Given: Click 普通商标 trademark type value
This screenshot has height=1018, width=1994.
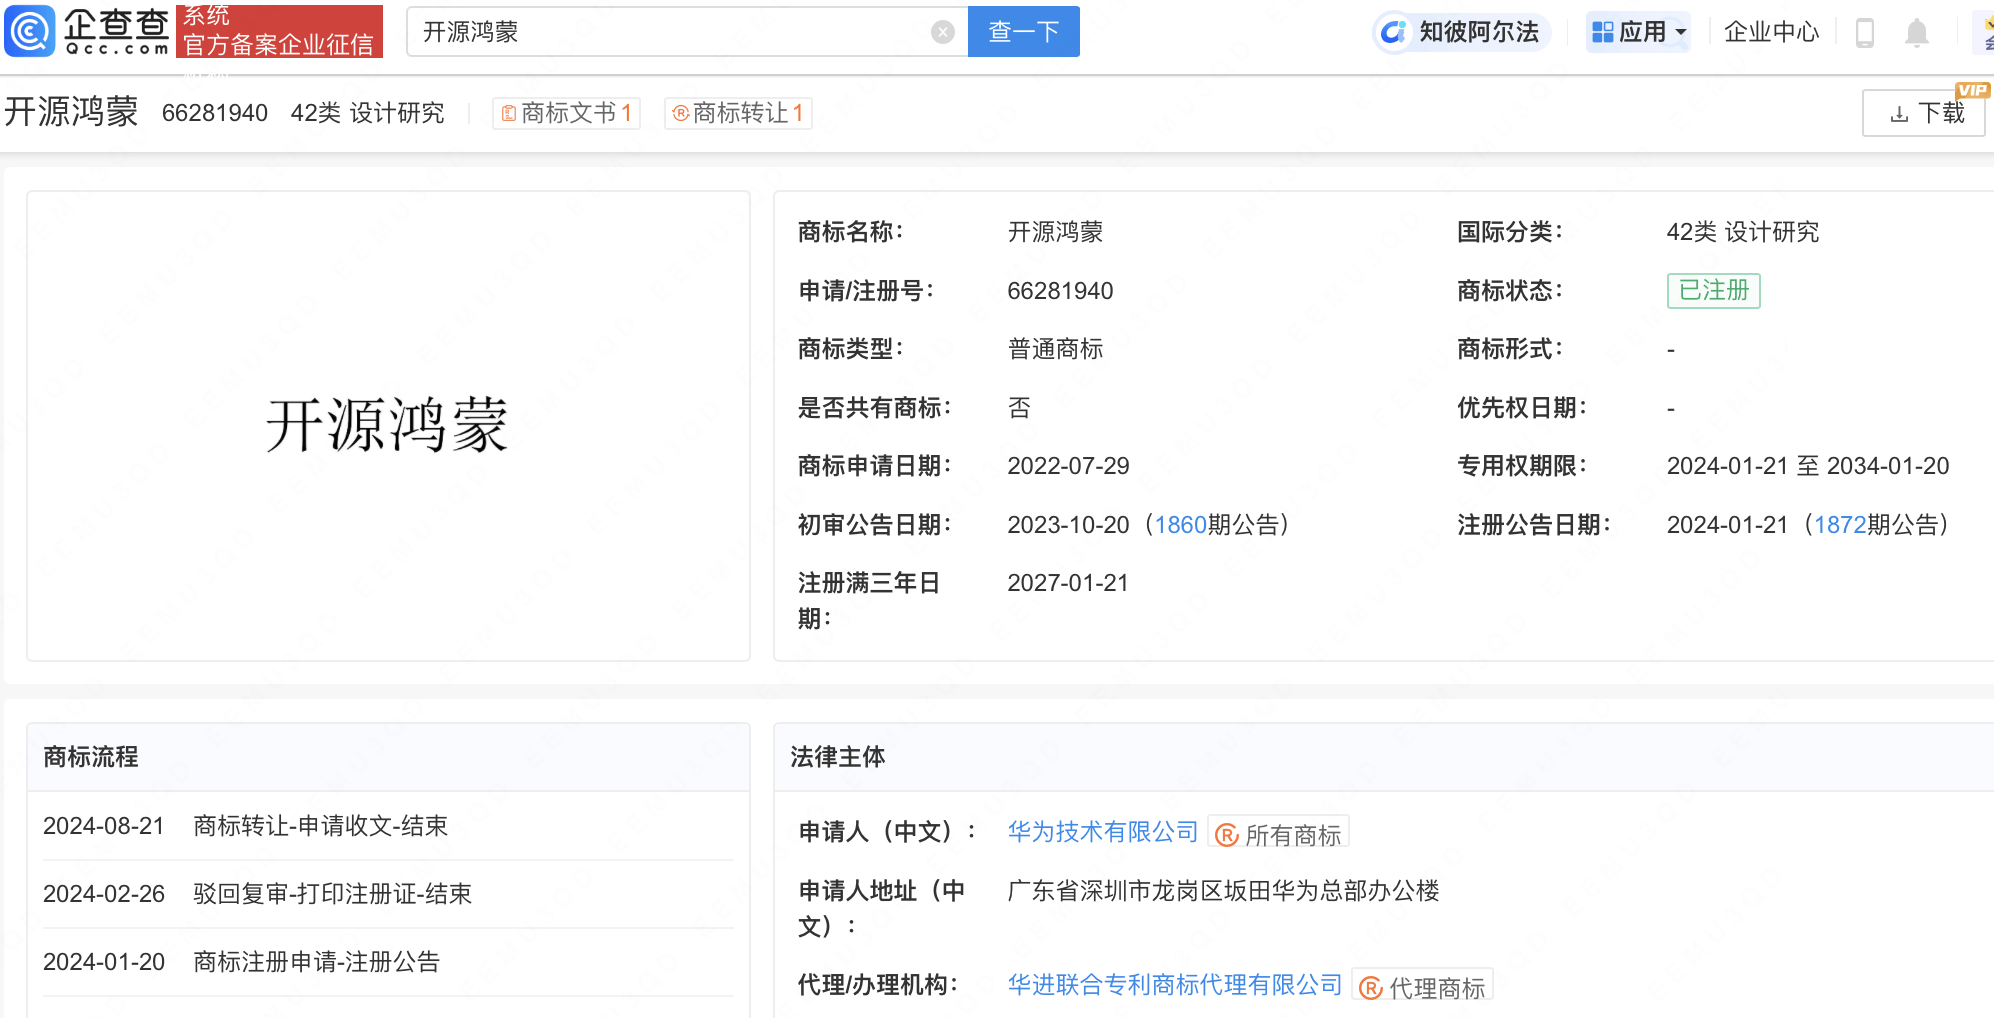Looking at the screenshot, I should point(1055,349).
